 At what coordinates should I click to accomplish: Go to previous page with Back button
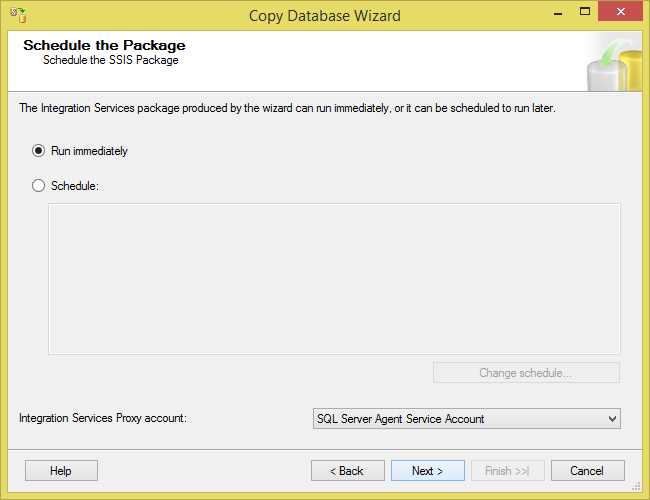coord(345,470)
